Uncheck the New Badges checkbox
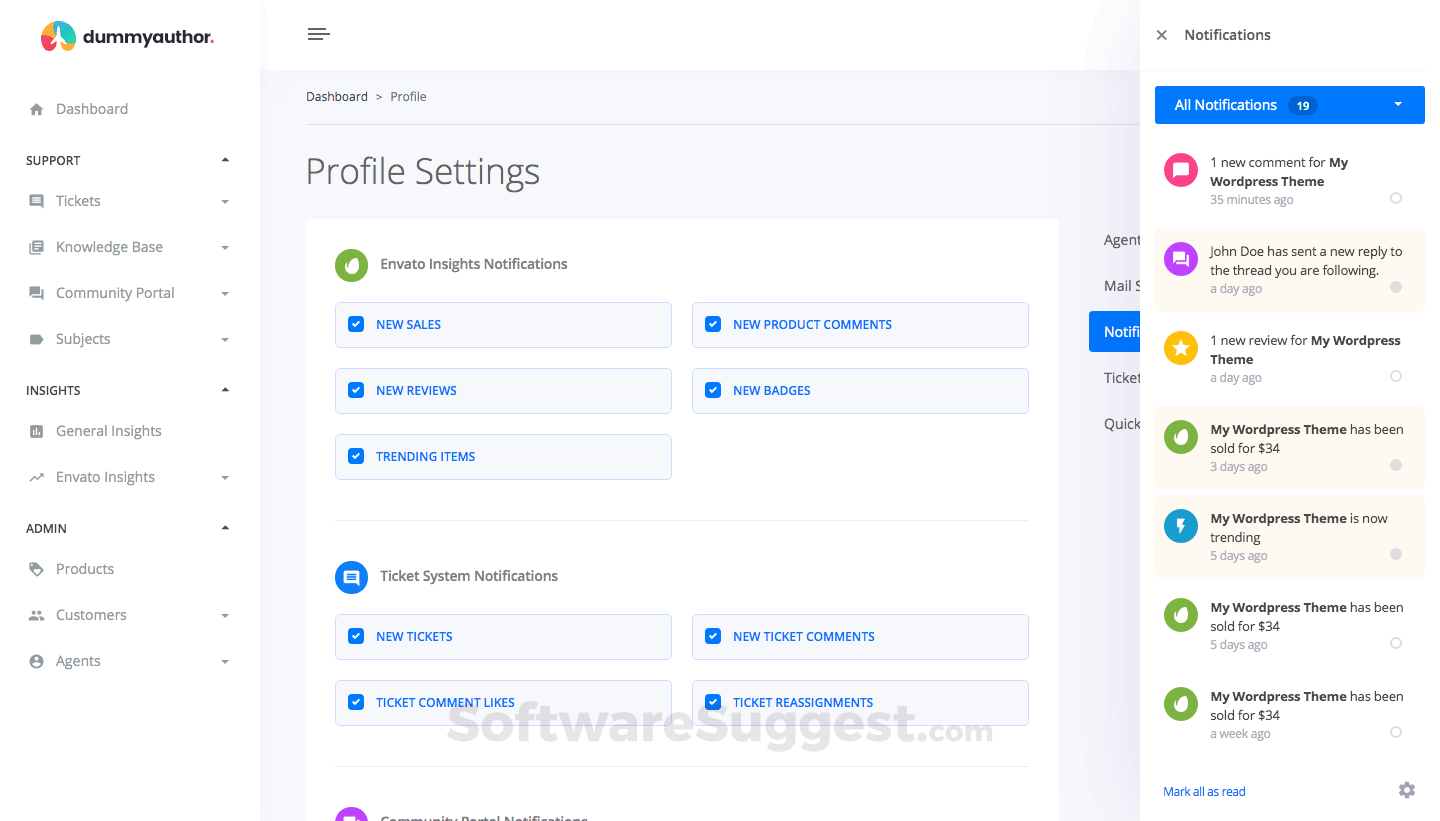Image resolution: width=1440 pixels, height=821 pixels. [x=713, y=390]
